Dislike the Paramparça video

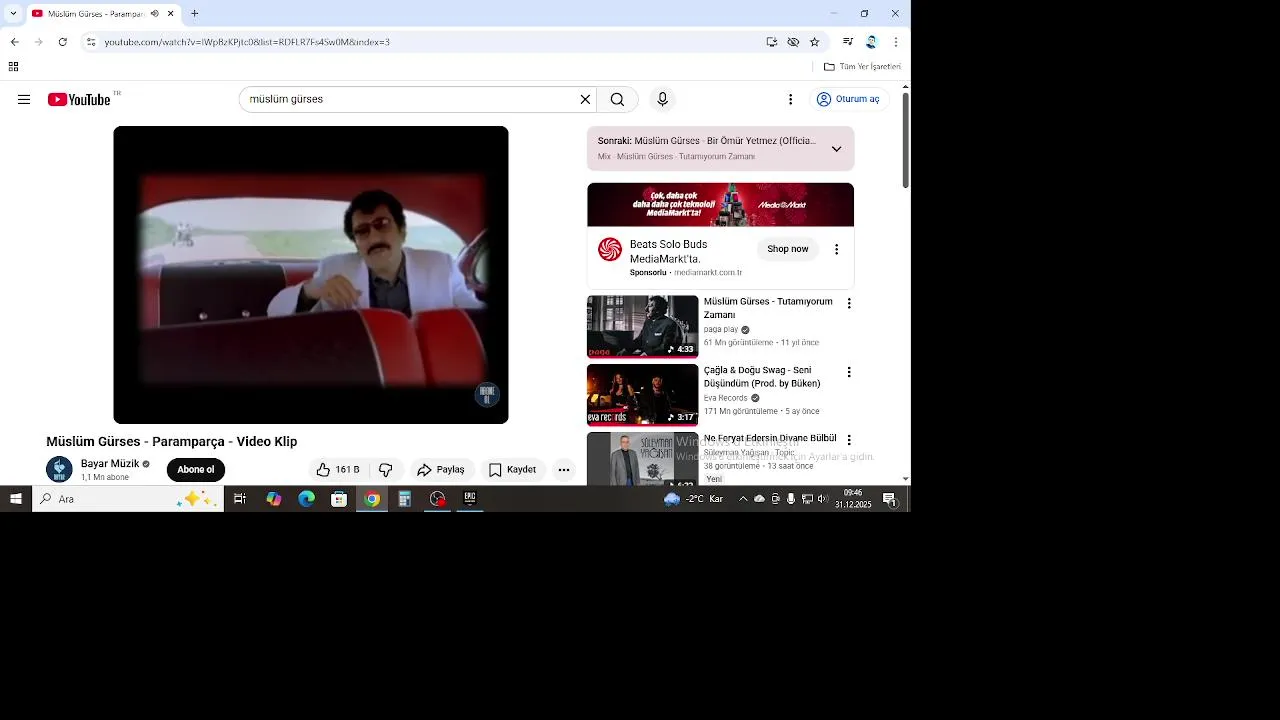386,470
